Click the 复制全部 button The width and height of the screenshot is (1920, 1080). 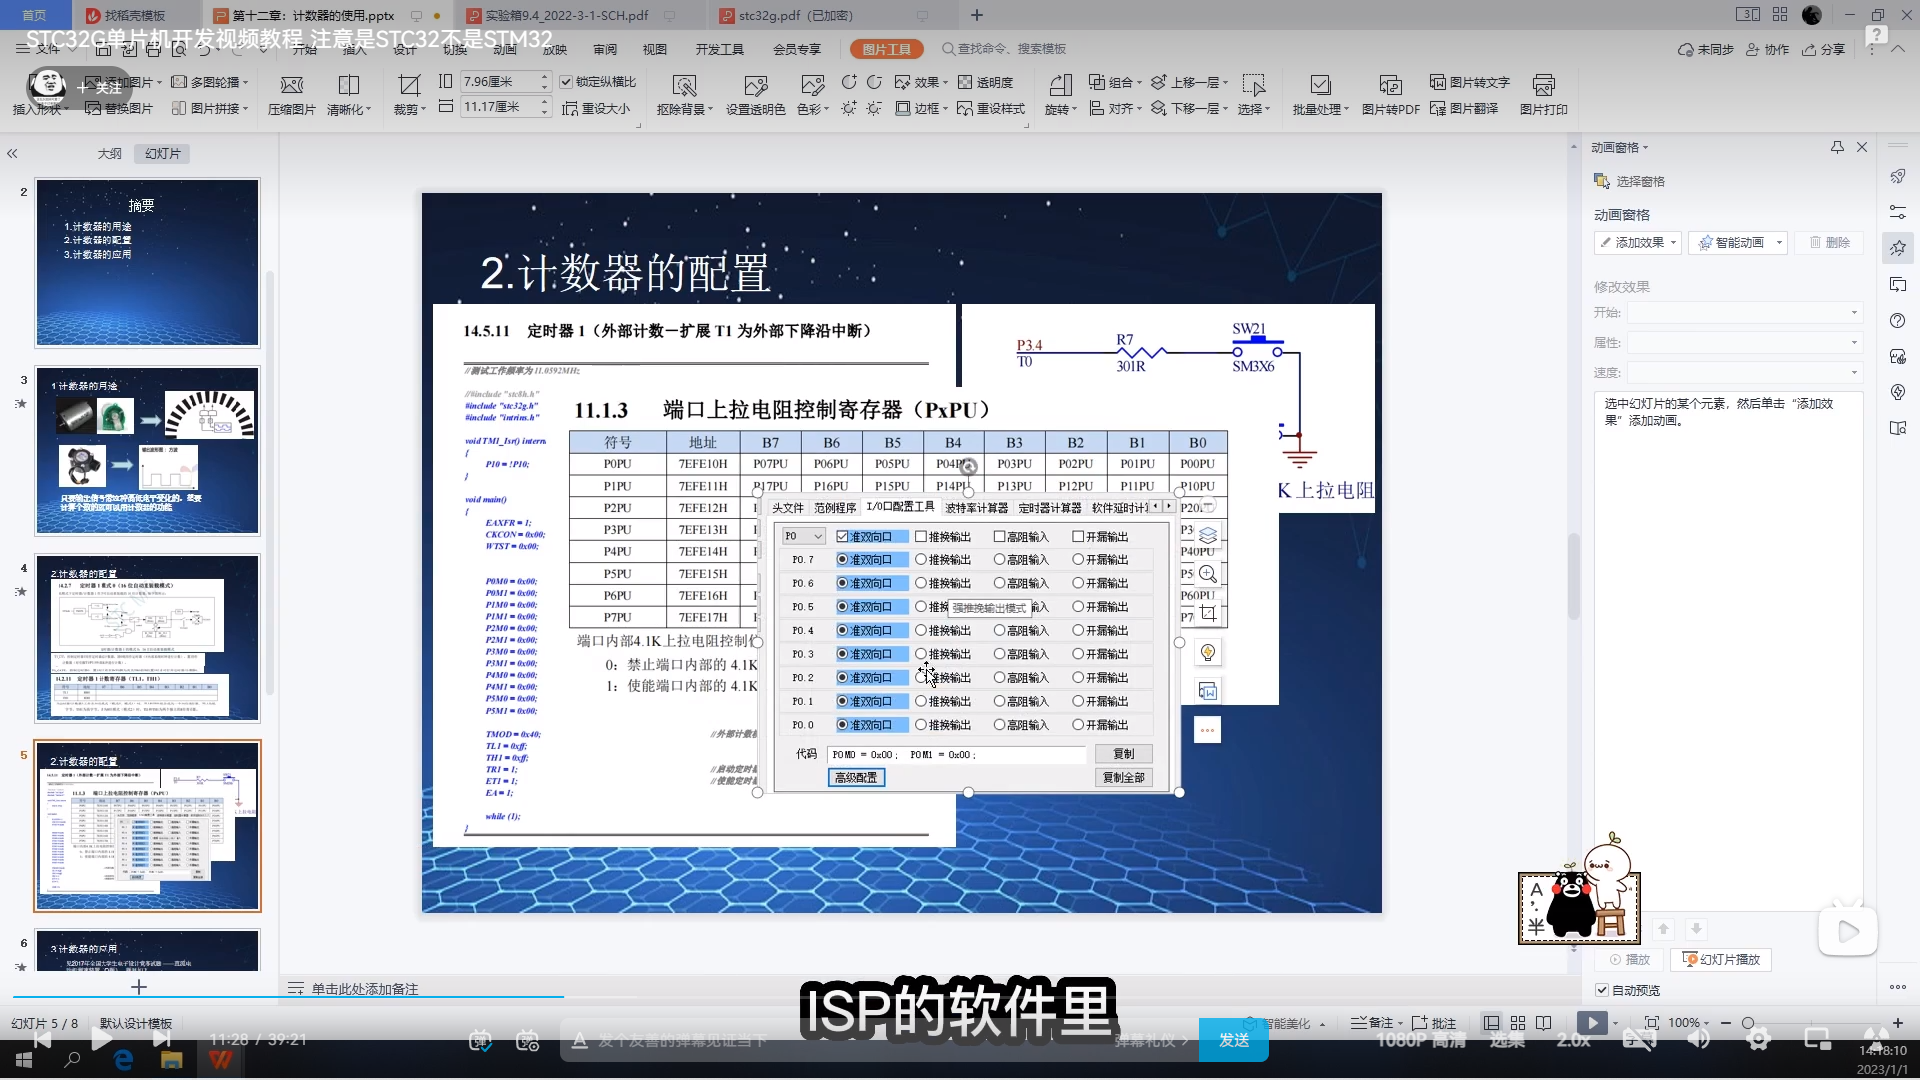pos(1123,778)
